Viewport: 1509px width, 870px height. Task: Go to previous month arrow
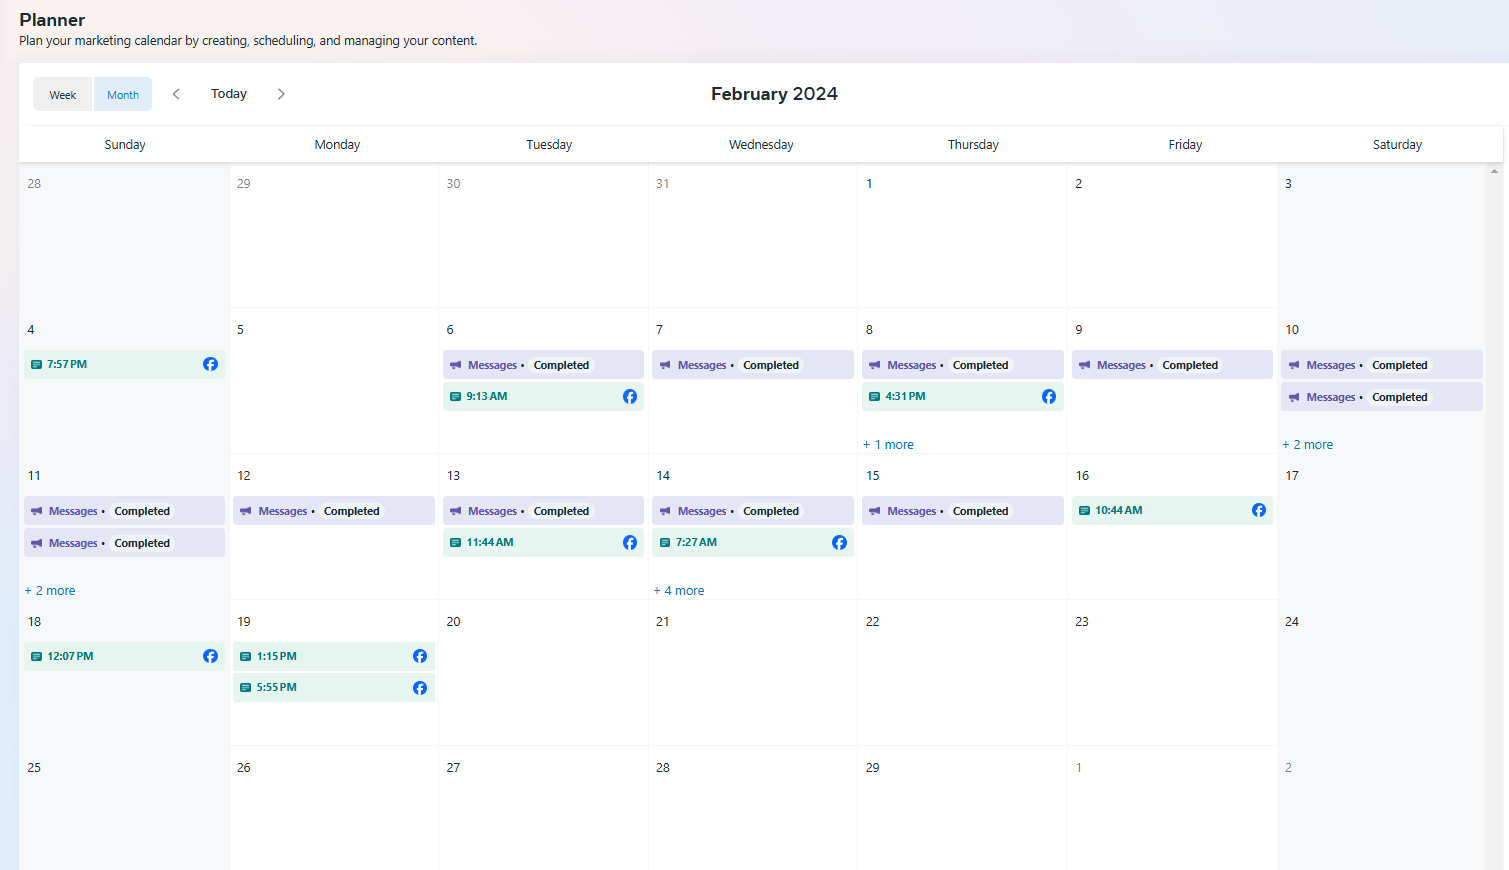coord(176,94)
